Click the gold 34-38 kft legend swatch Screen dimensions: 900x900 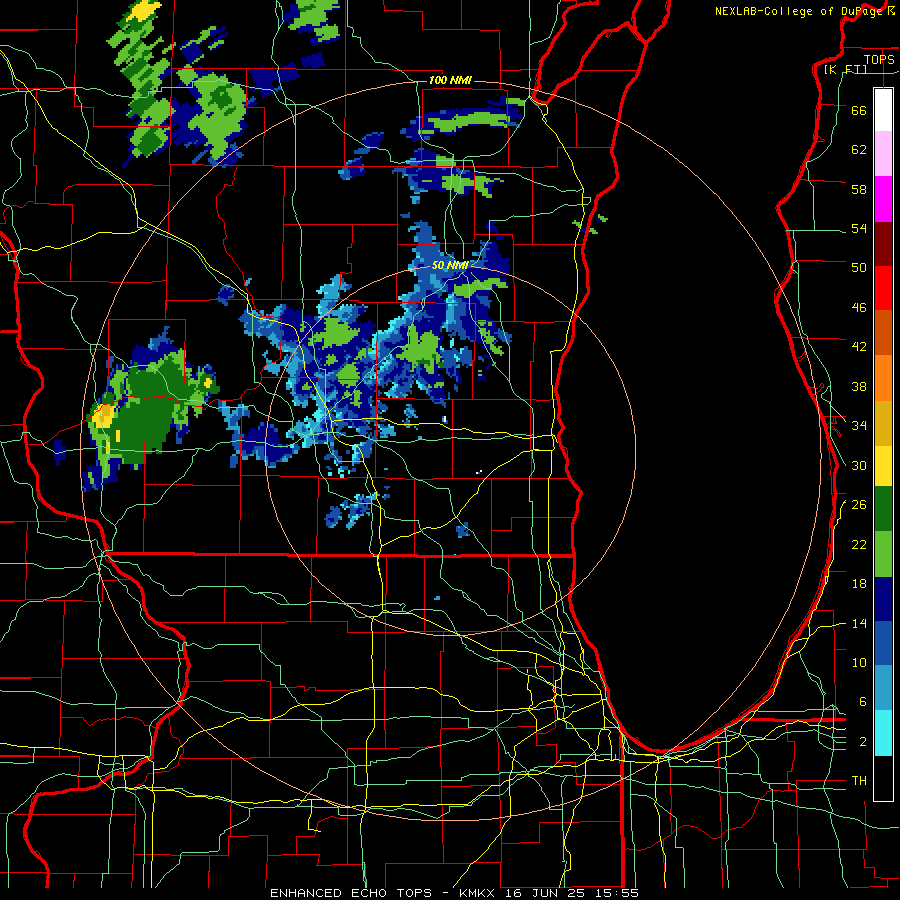point(883,423)
